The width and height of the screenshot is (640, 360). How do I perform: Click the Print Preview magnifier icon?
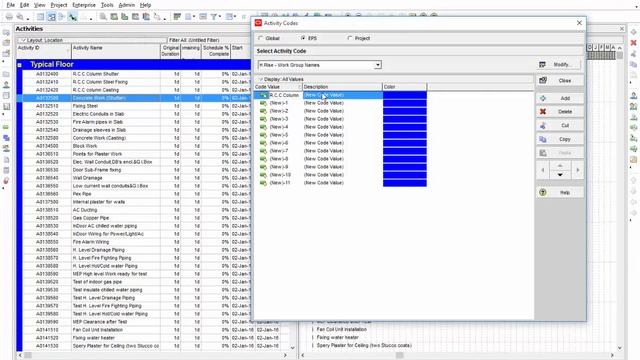pyautogui.click(x=20, y=17)
